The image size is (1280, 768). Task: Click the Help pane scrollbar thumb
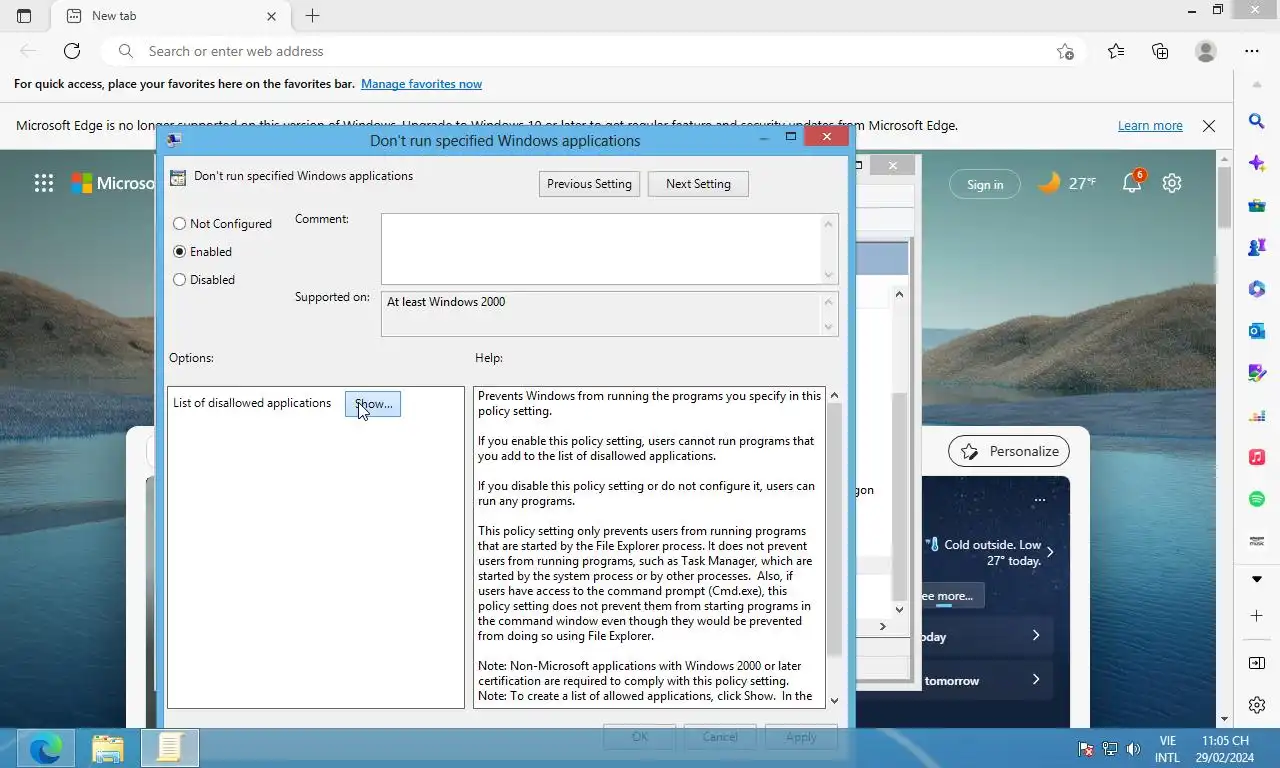(x=835, y=530)
